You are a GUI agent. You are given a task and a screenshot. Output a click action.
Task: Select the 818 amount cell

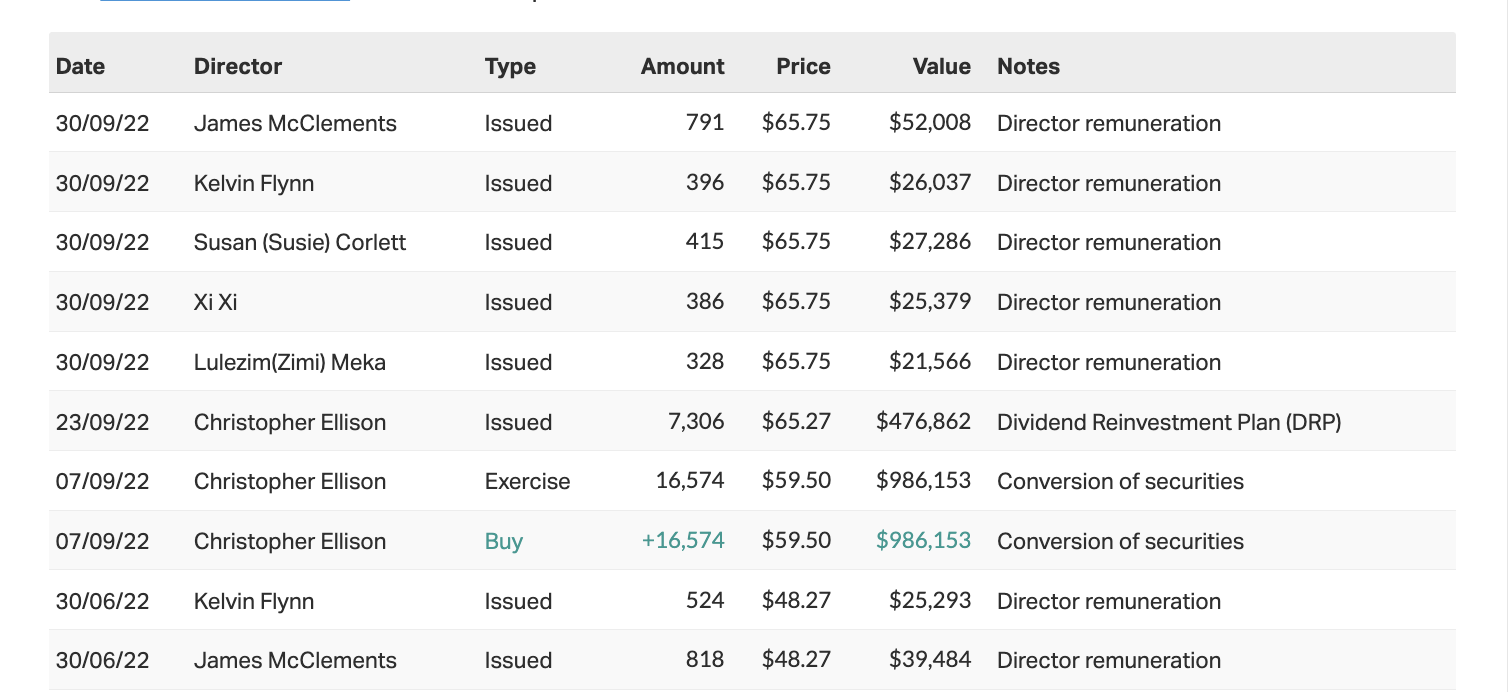[705, 660]
